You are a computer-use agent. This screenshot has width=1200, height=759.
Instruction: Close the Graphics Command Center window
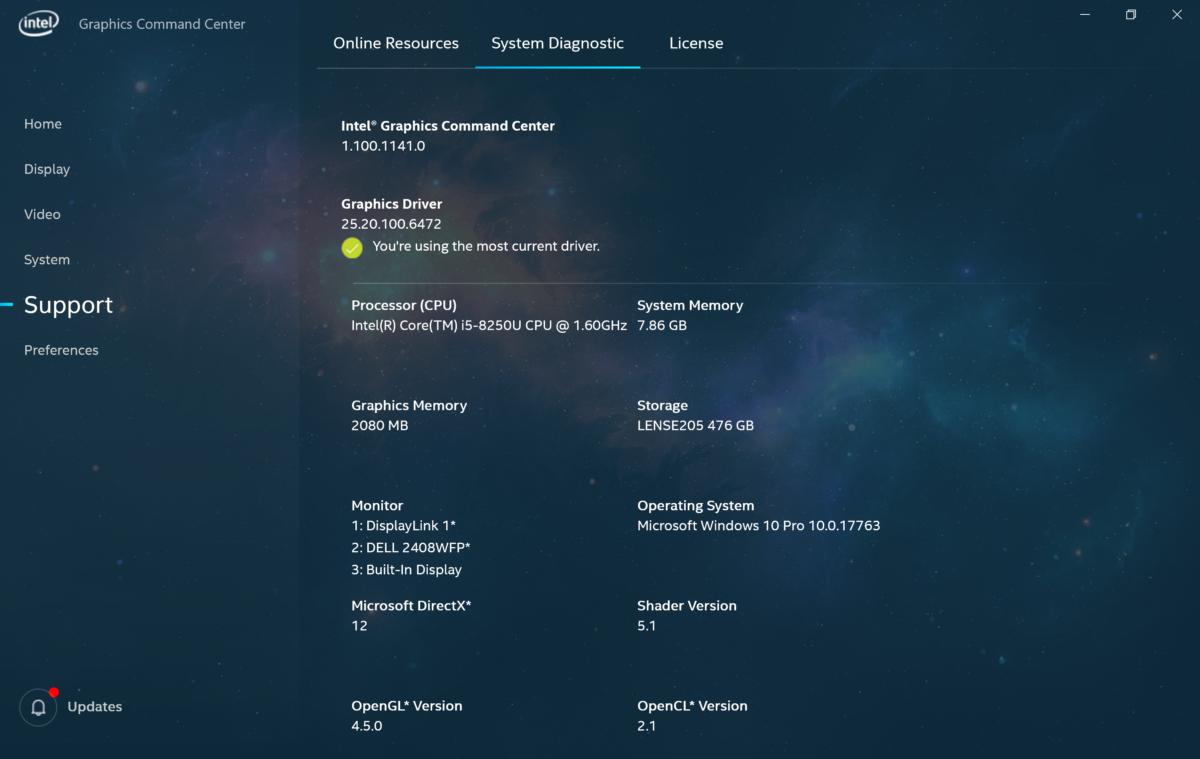[x=1176, y=15]
